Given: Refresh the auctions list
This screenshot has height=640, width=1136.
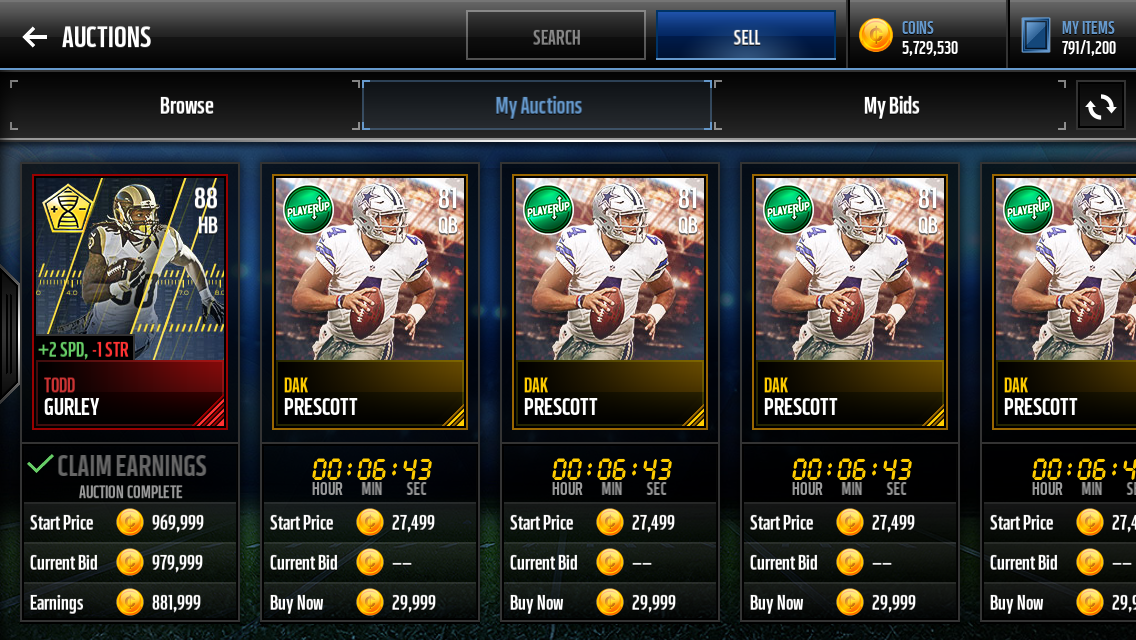Looking at the screenshot, I should click(1100, 106).
